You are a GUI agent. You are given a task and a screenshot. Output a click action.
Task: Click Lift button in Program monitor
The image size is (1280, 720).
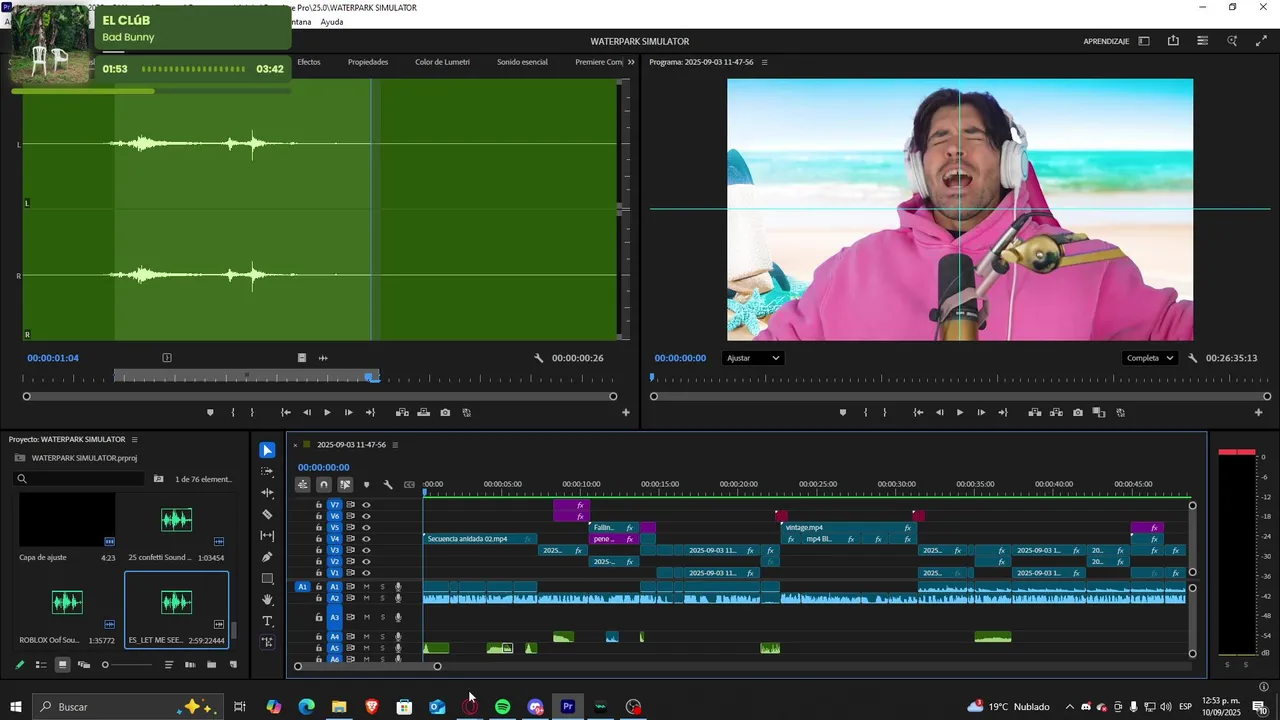1034,412
